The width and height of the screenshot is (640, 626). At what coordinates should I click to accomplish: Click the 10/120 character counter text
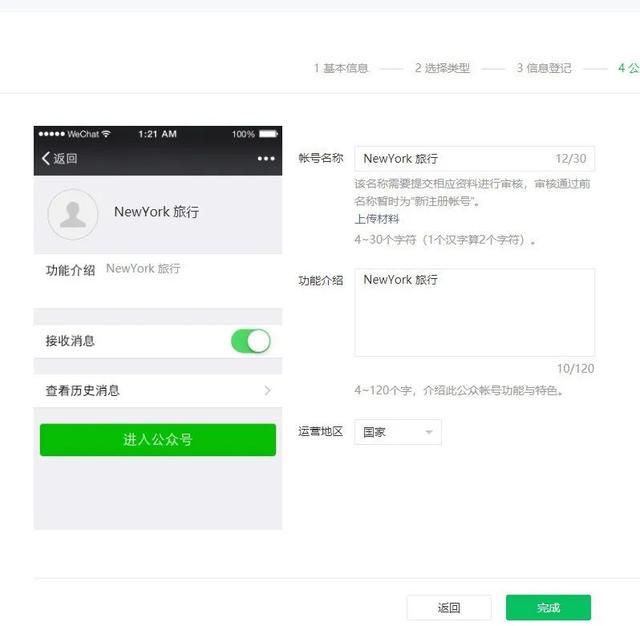coord(576,368)
